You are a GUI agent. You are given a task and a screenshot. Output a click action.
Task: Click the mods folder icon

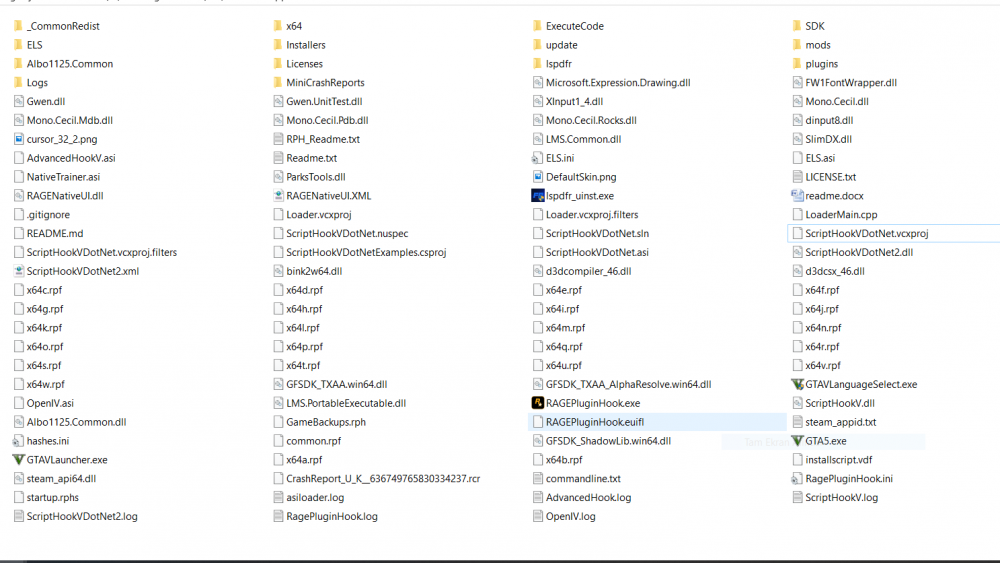click(x=797, y=45)
